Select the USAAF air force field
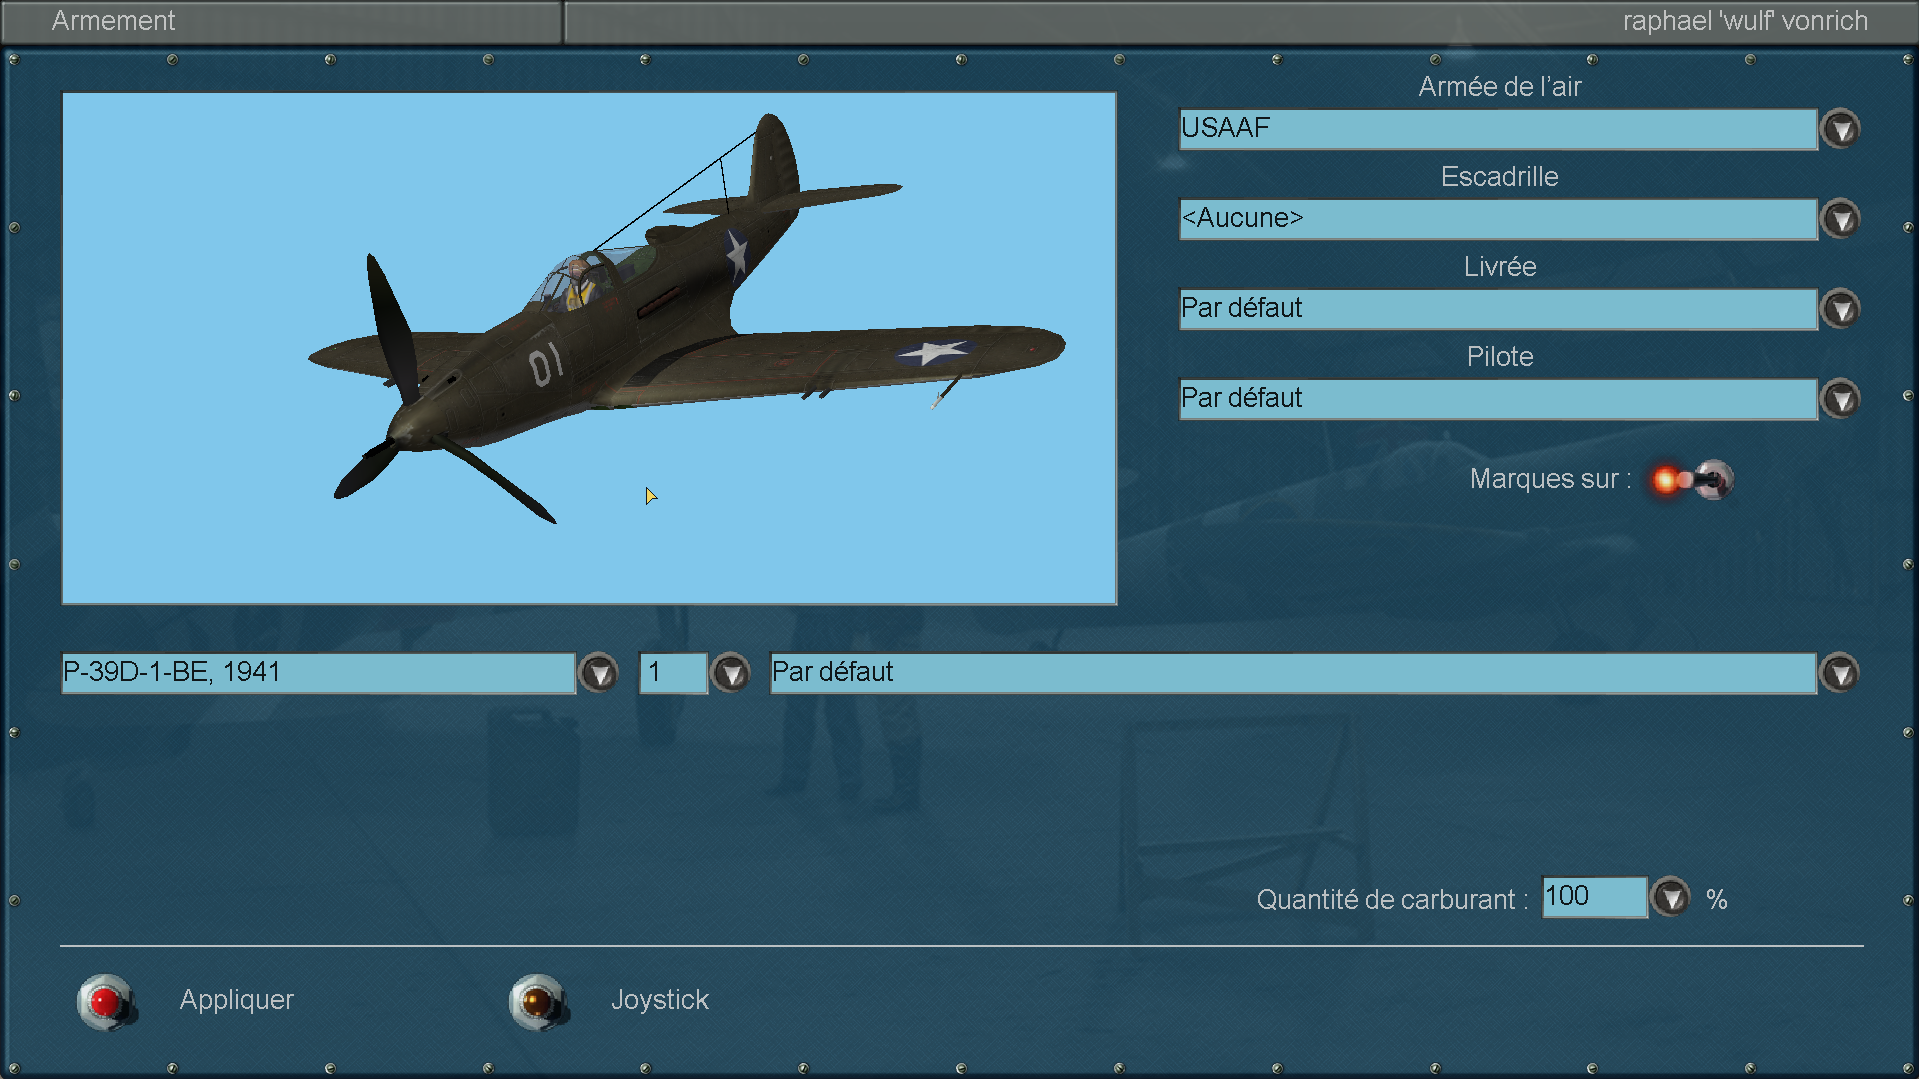Viewport: 1919px width, 1079px height. tap(1498, 129)
